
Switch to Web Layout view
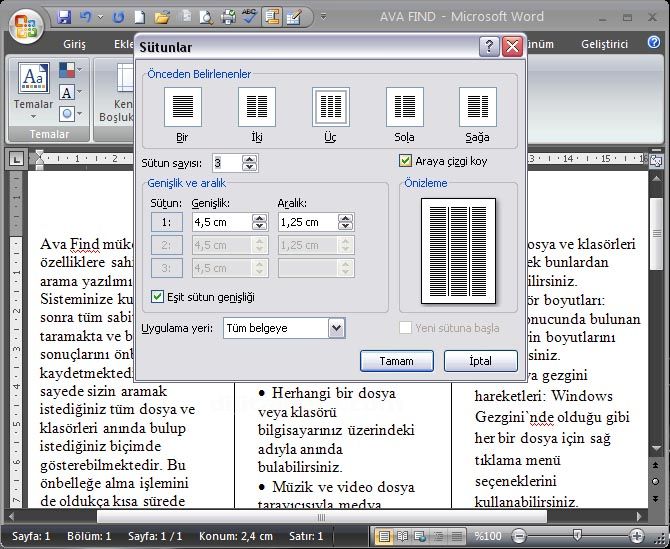pyautogui.click(x=420, y=536)
